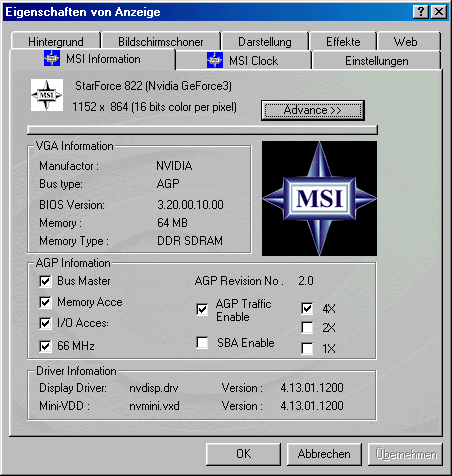Image resolution: width=452 pixels, height=476 pixels.
Task: Click the AGP Revision No. value 2.0
Action: 306,281
